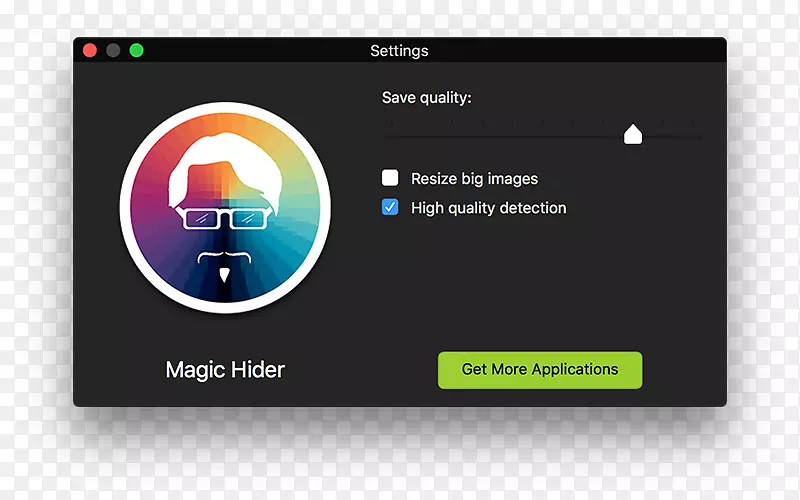Click the Settings window title
Image resolution: width=800 pixels, height=500 pixels.
pyautogui.click(x=399, y=51)
